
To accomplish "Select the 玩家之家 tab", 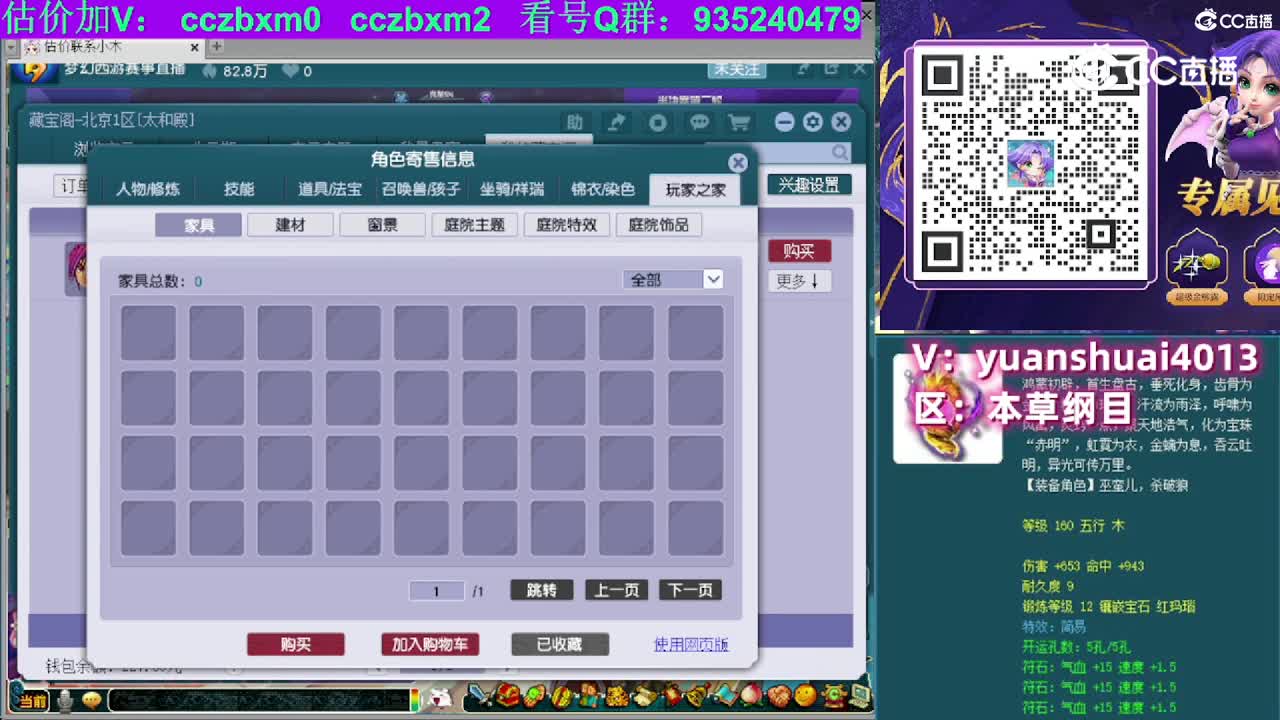I will 695,189.
